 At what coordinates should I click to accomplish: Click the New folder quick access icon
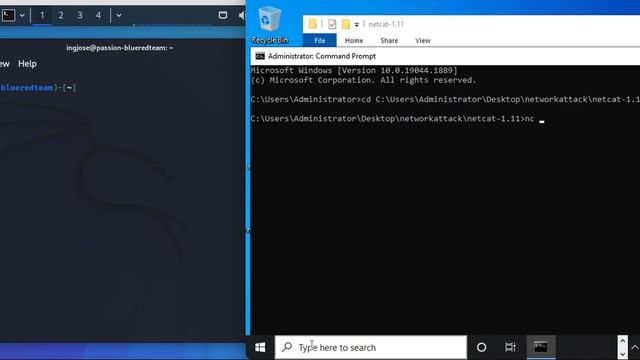click(346, 24)
